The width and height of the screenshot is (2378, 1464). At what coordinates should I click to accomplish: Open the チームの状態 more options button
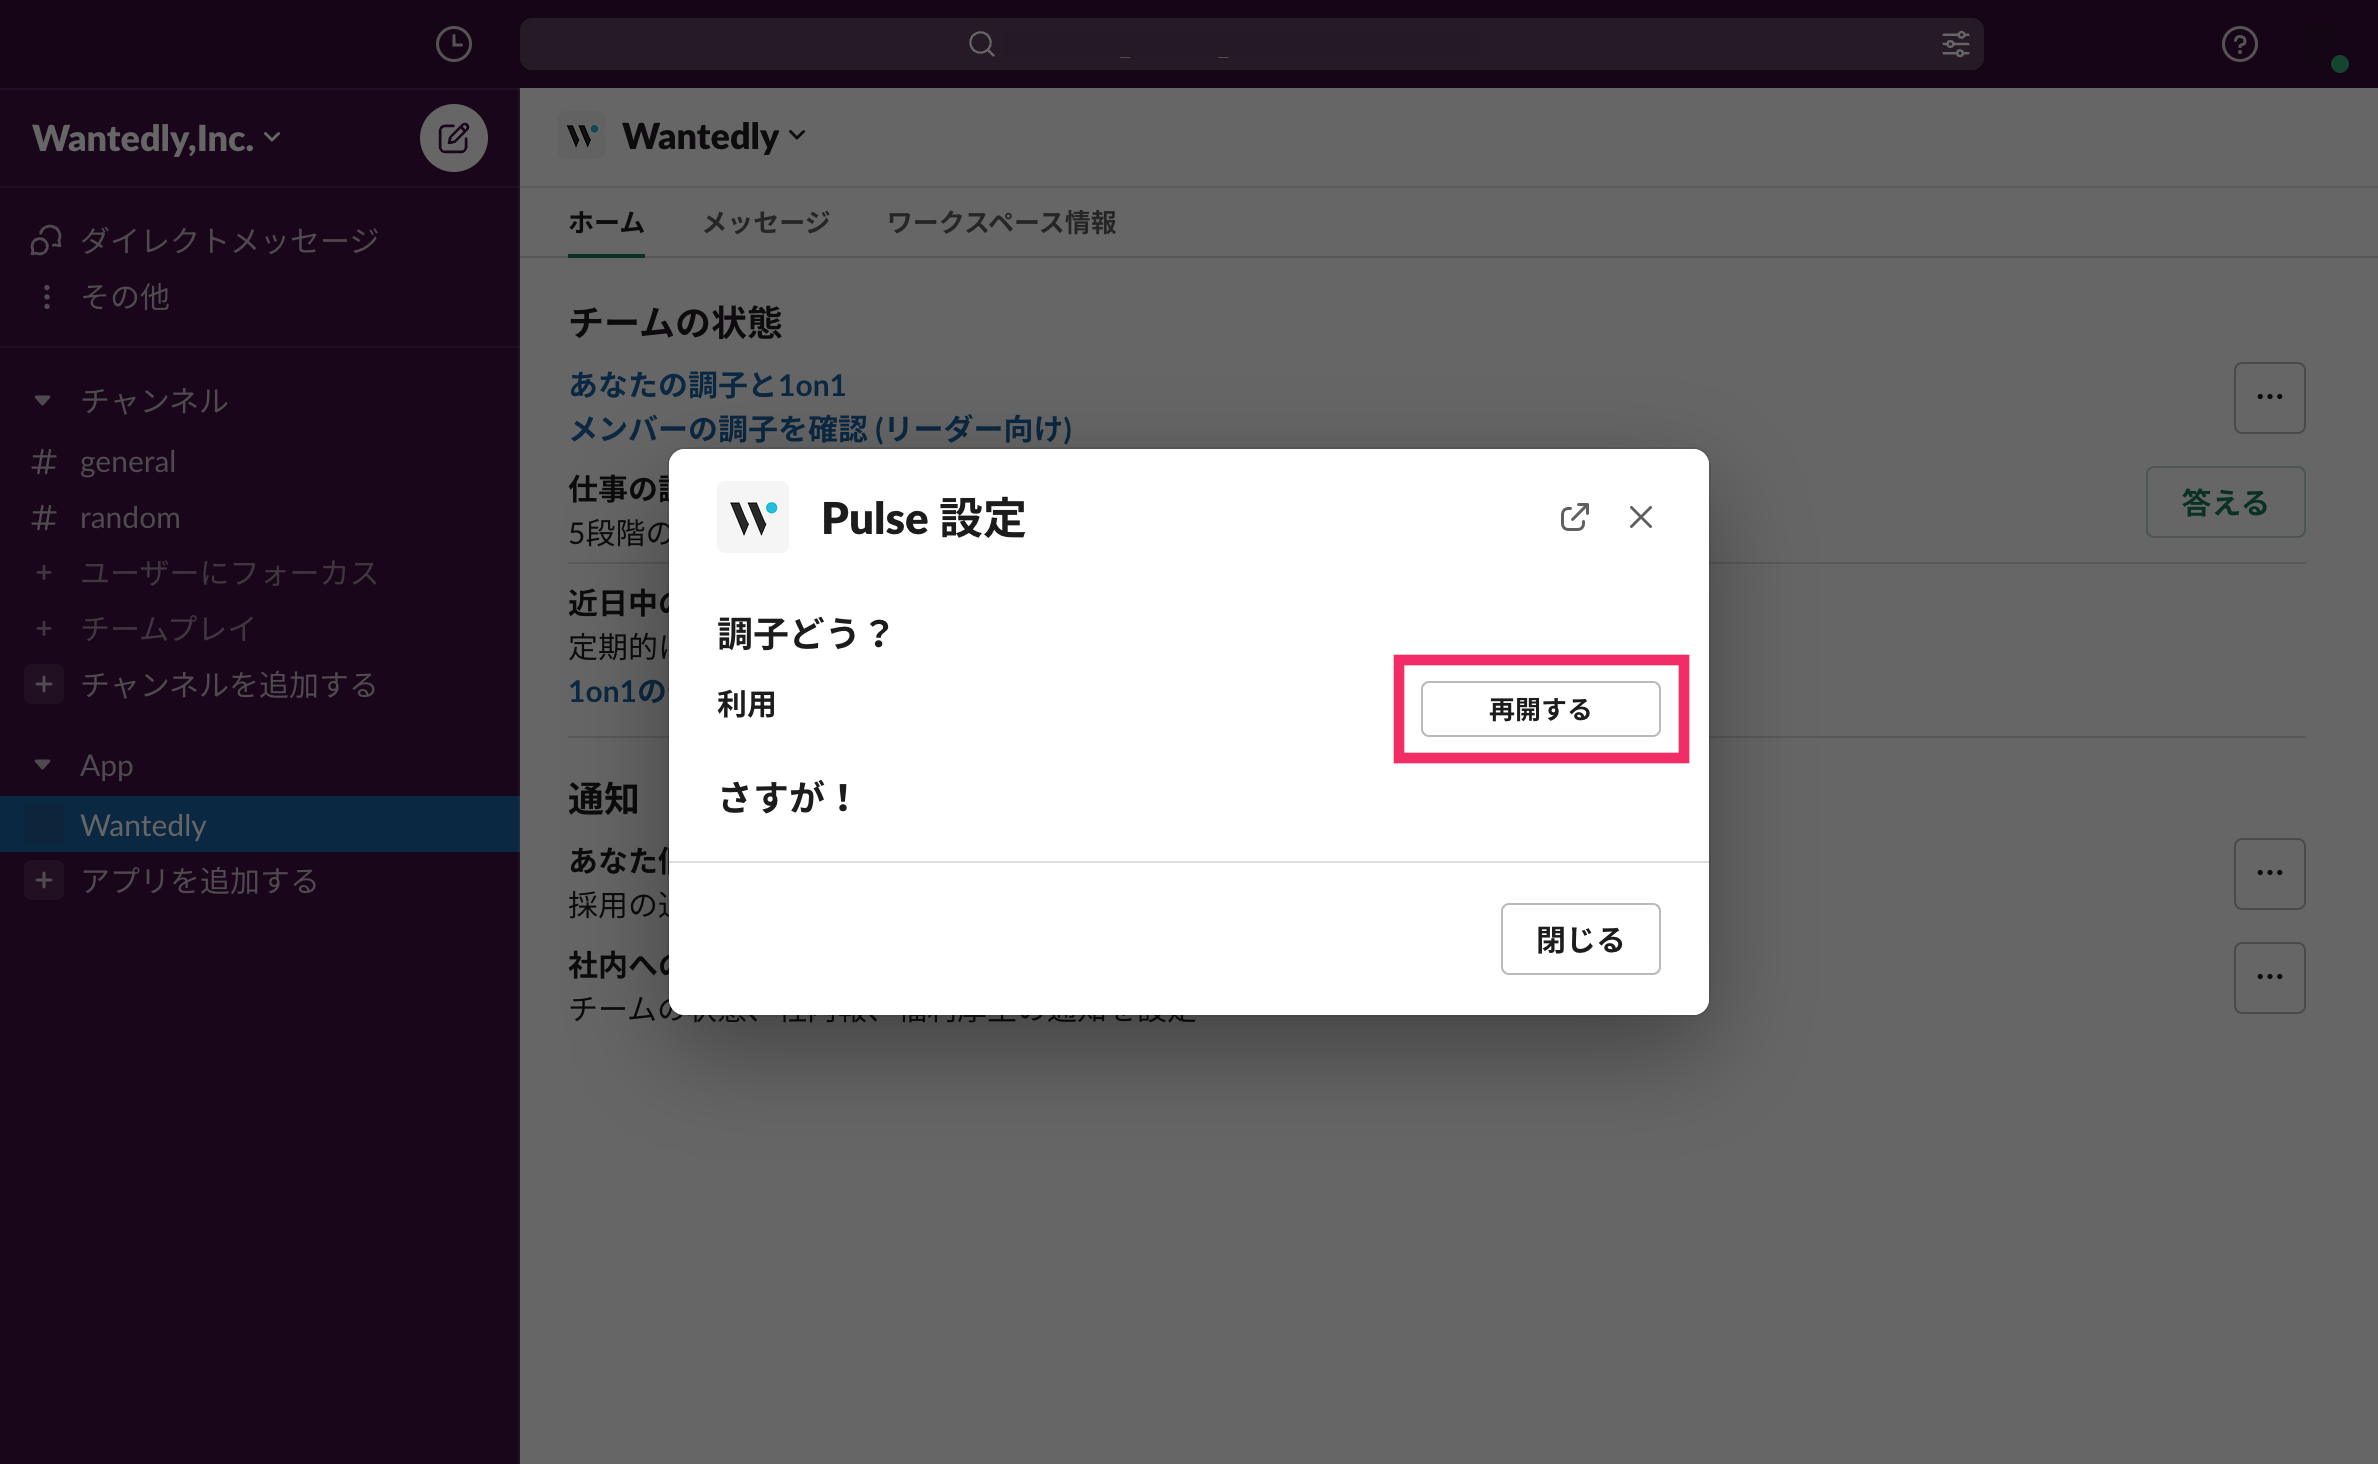pos(2270,398)
